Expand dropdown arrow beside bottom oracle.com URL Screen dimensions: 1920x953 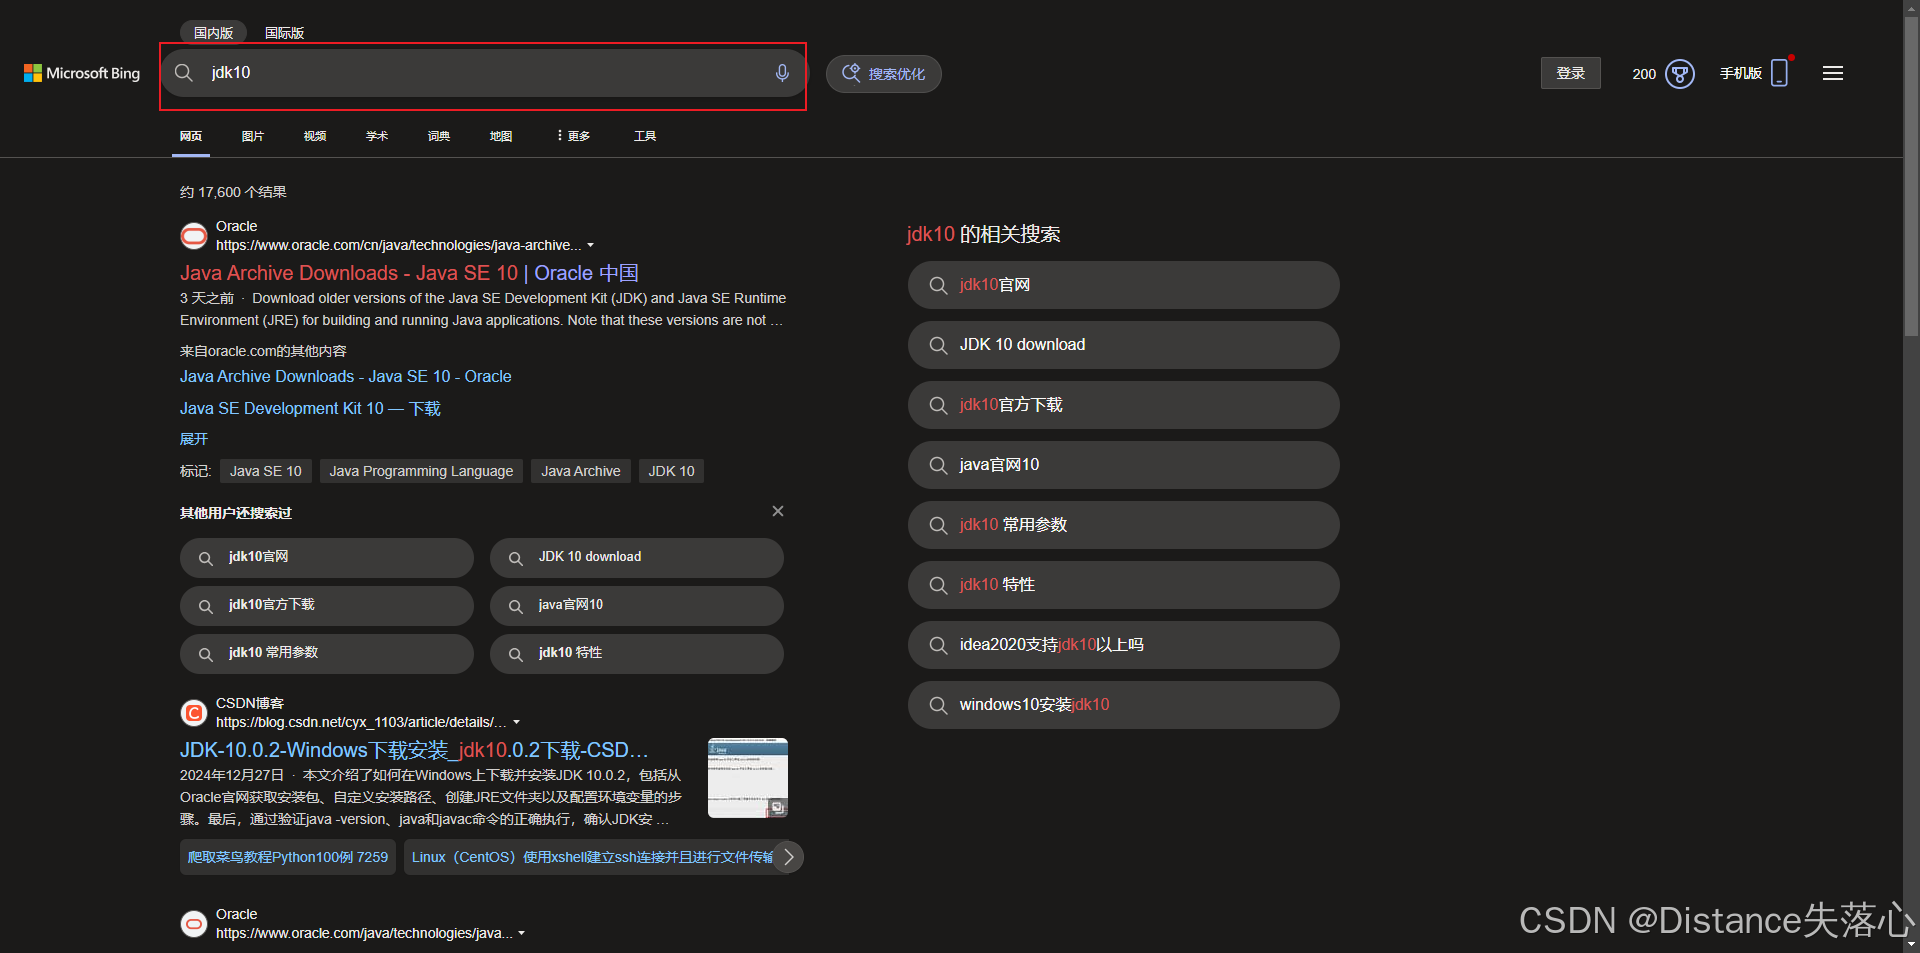521,933
